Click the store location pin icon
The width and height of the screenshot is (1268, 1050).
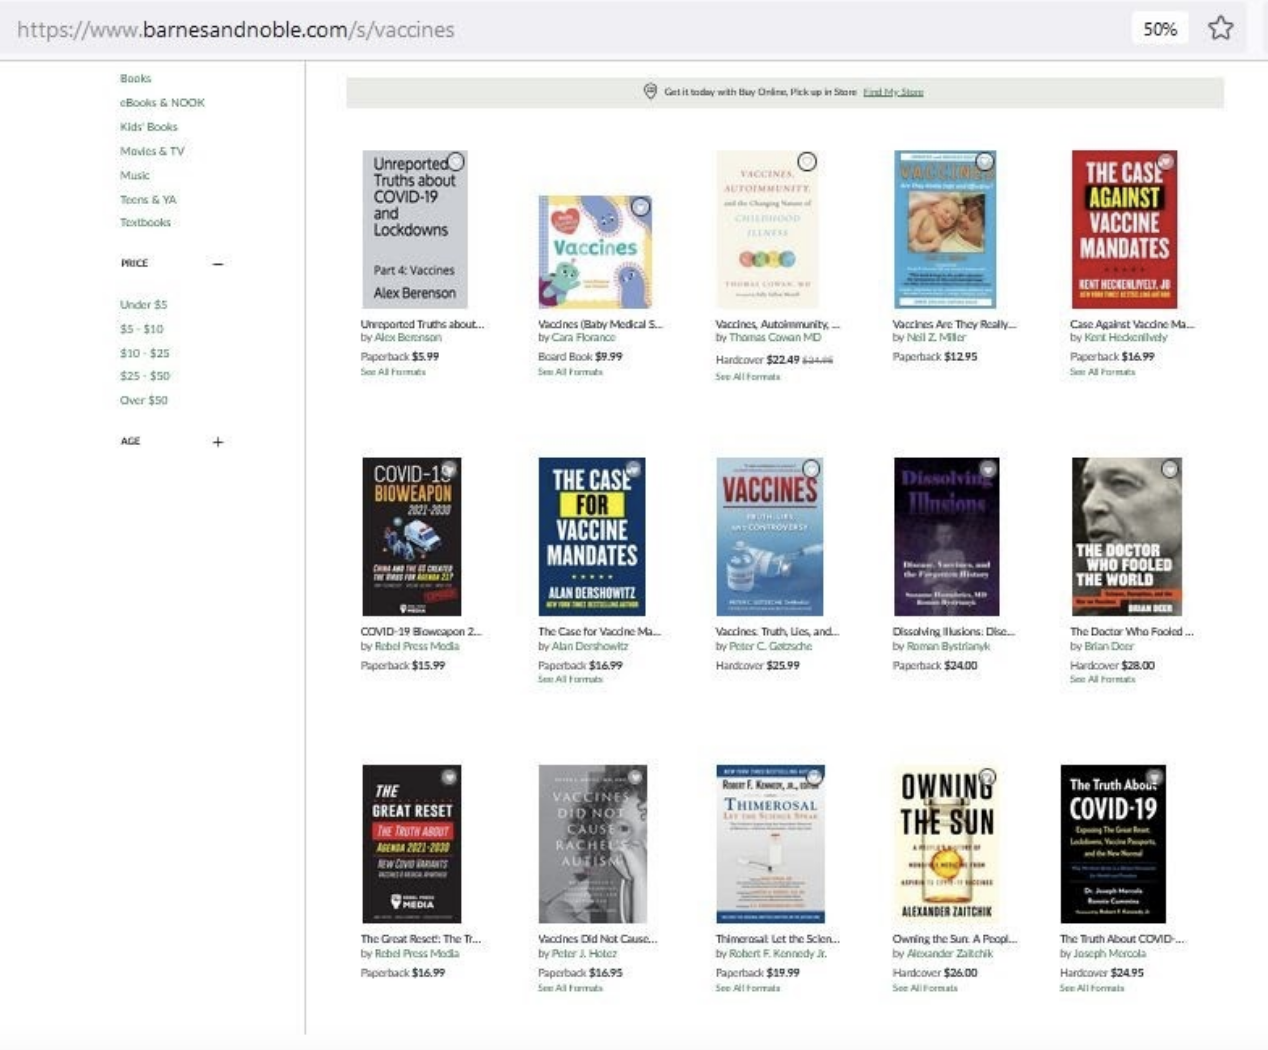[650, 91]
